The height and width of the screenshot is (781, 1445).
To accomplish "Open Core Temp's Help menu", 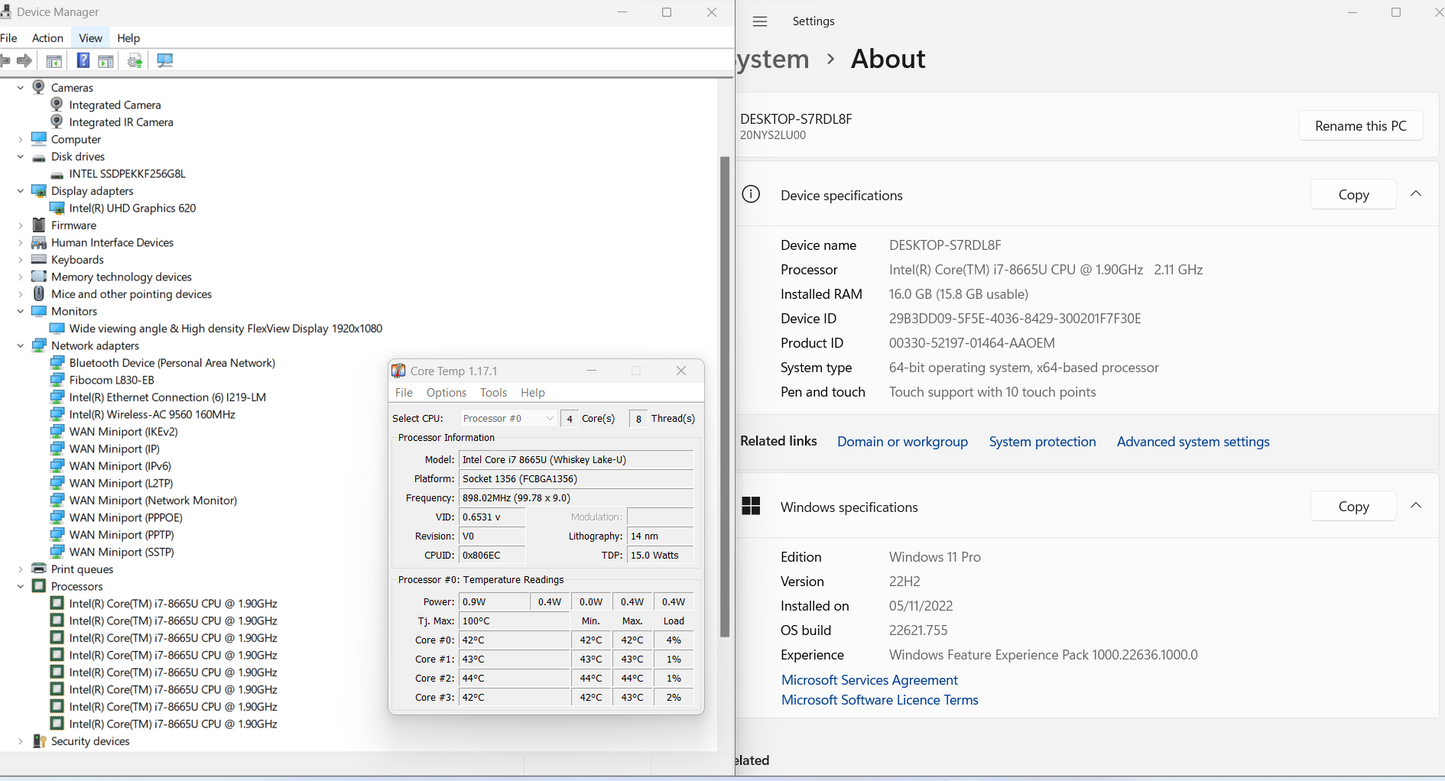I will coord(533,393).
